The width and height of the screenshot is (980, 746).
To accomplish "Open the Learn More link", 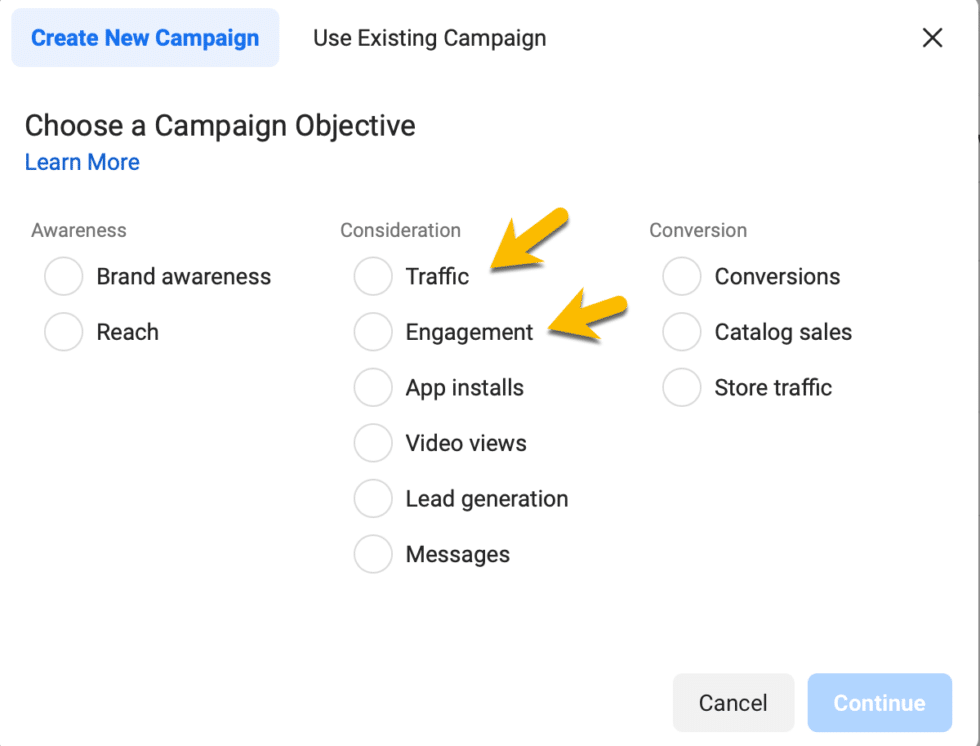I will click(x=82, y=162).
